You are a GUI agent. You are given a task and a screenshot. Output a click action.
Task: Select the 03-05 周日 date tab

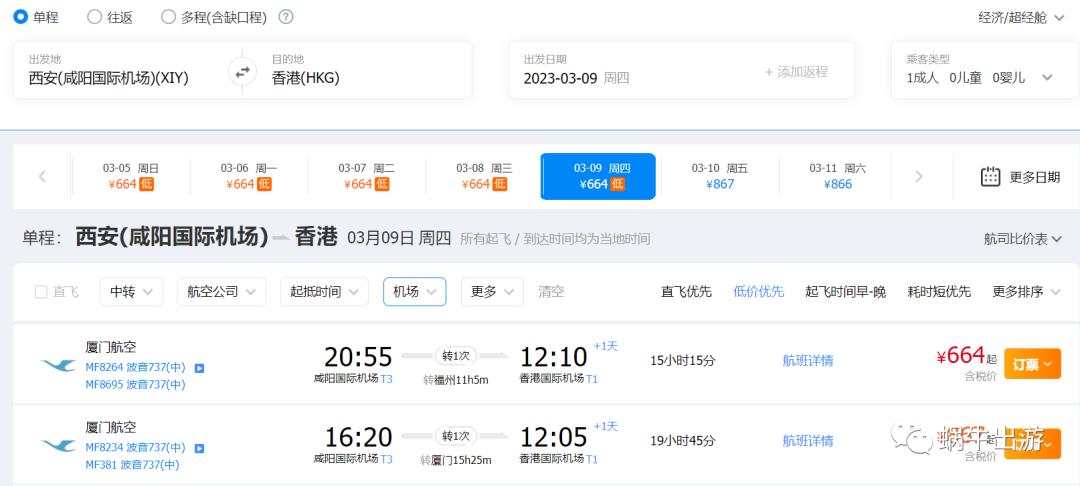pyautogui.click(x=131, y=176)
